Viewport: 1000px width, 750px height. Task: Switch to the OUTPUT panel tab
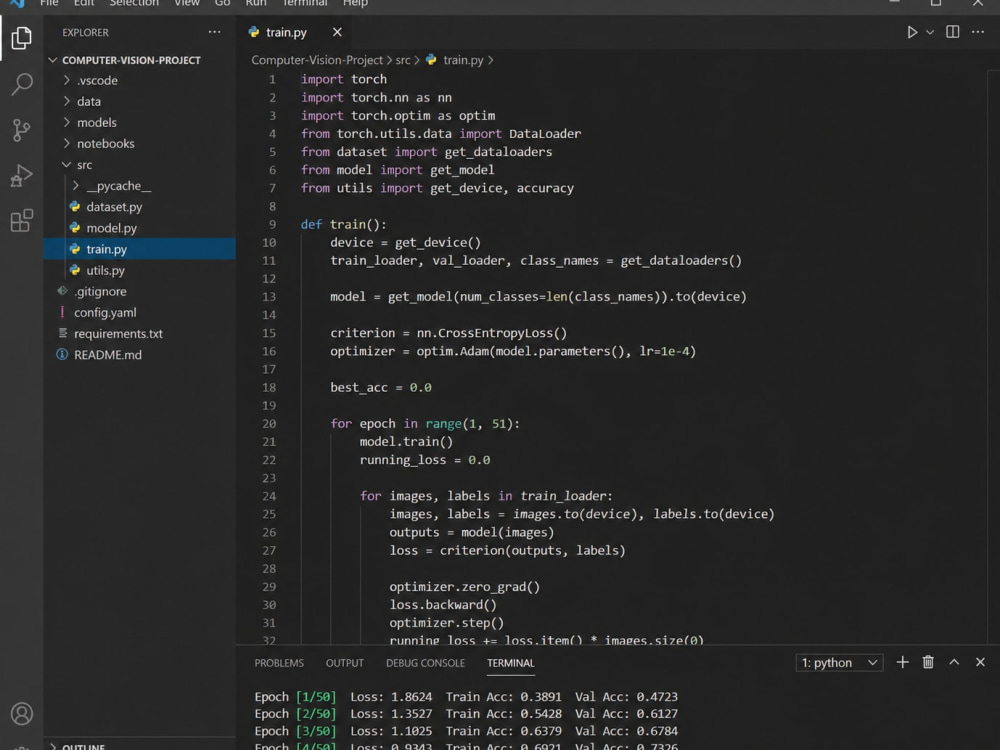click(344, 663)
